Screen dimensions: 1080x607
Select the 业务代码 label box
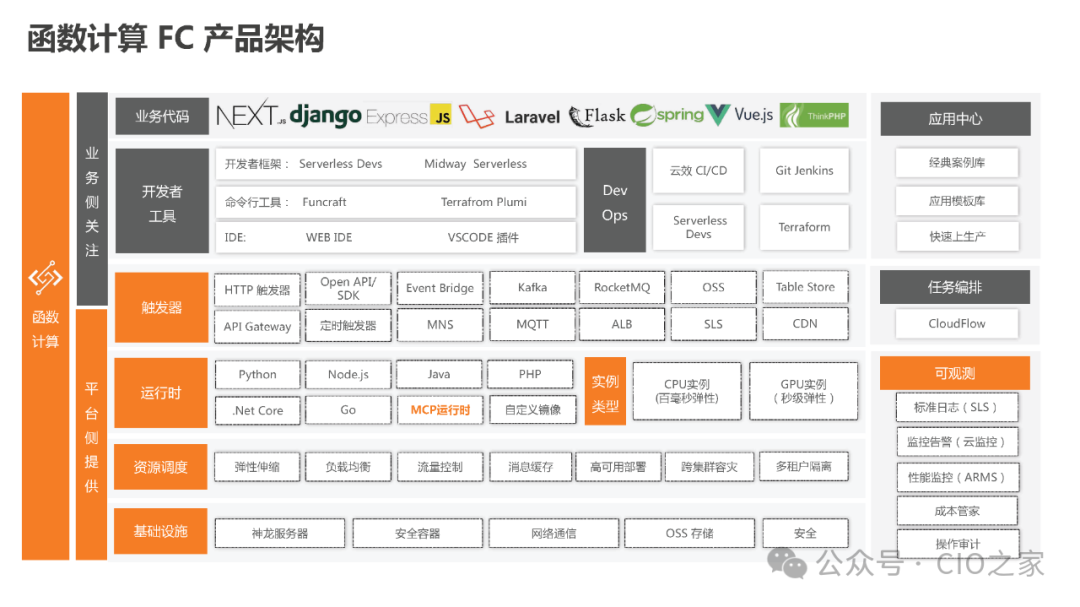(x=162, y=116)
